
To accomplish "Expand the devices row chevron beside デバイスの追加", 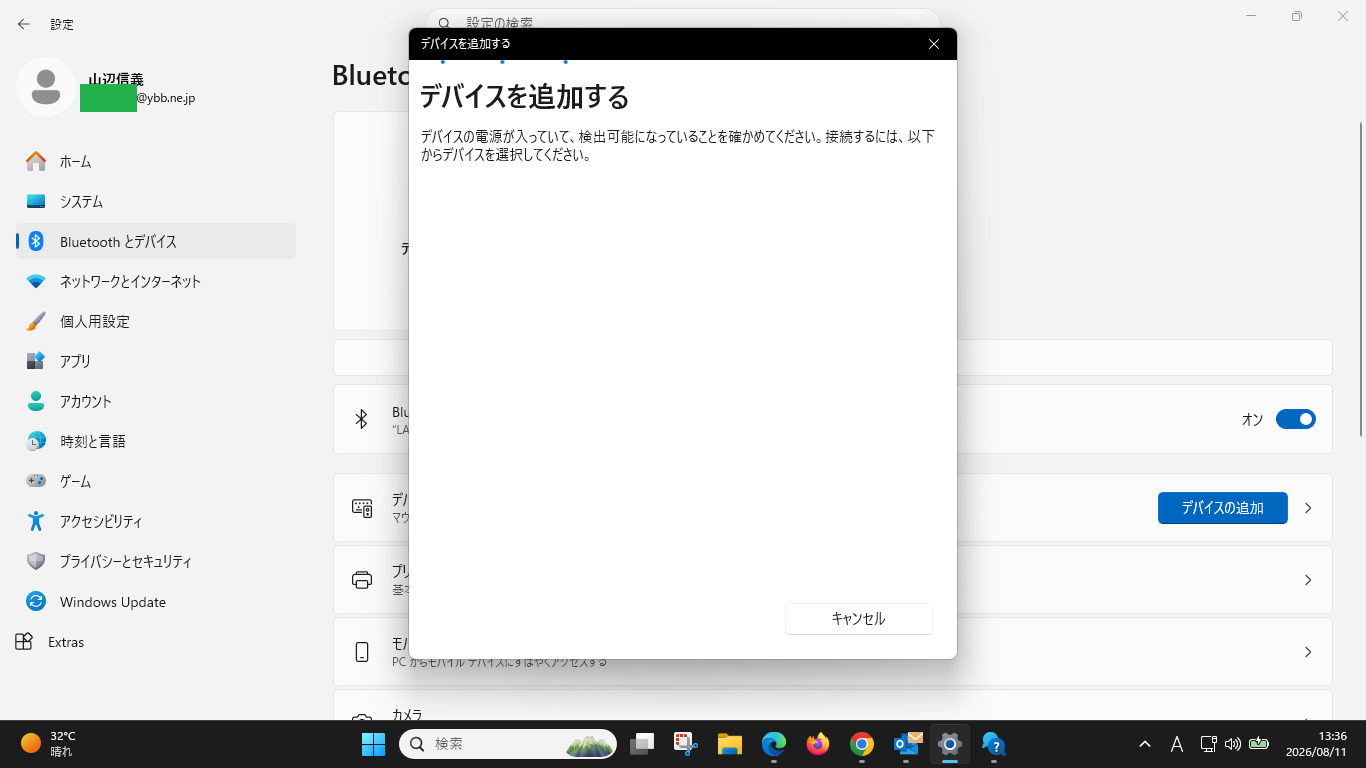I will click(x=1308, y=508).
